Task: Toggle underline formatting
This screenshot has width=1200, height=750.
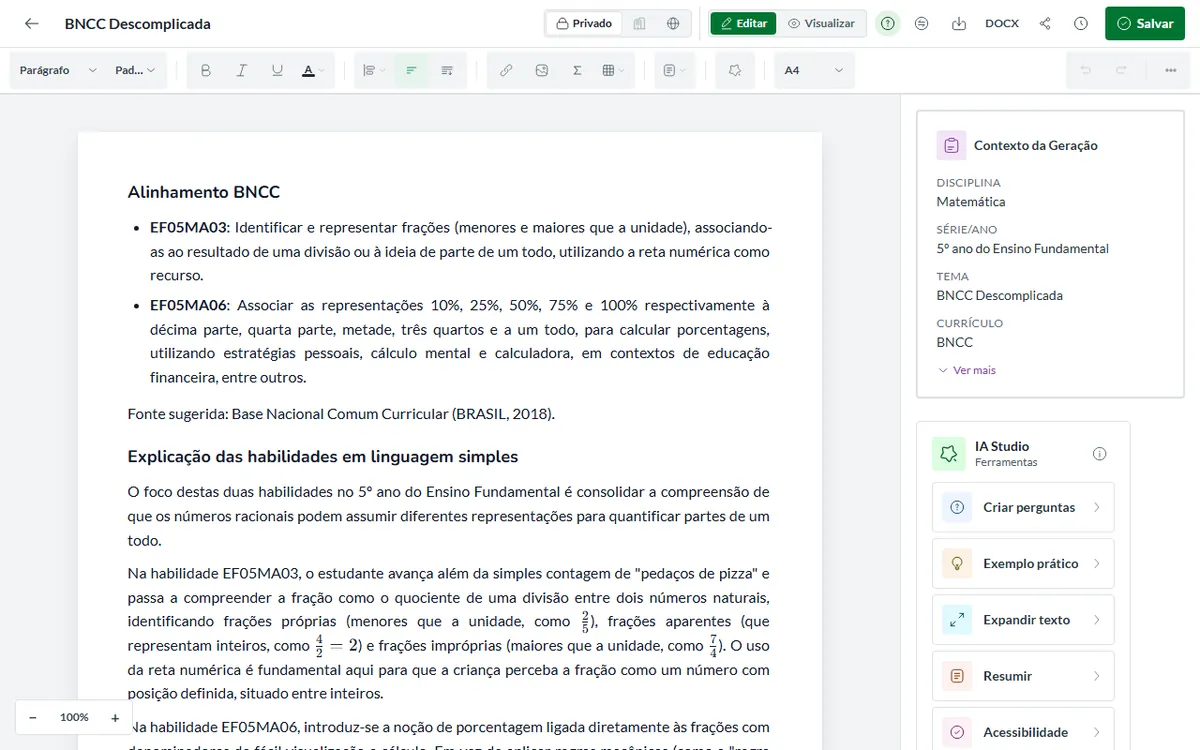Action: click(x=277, y=70)
